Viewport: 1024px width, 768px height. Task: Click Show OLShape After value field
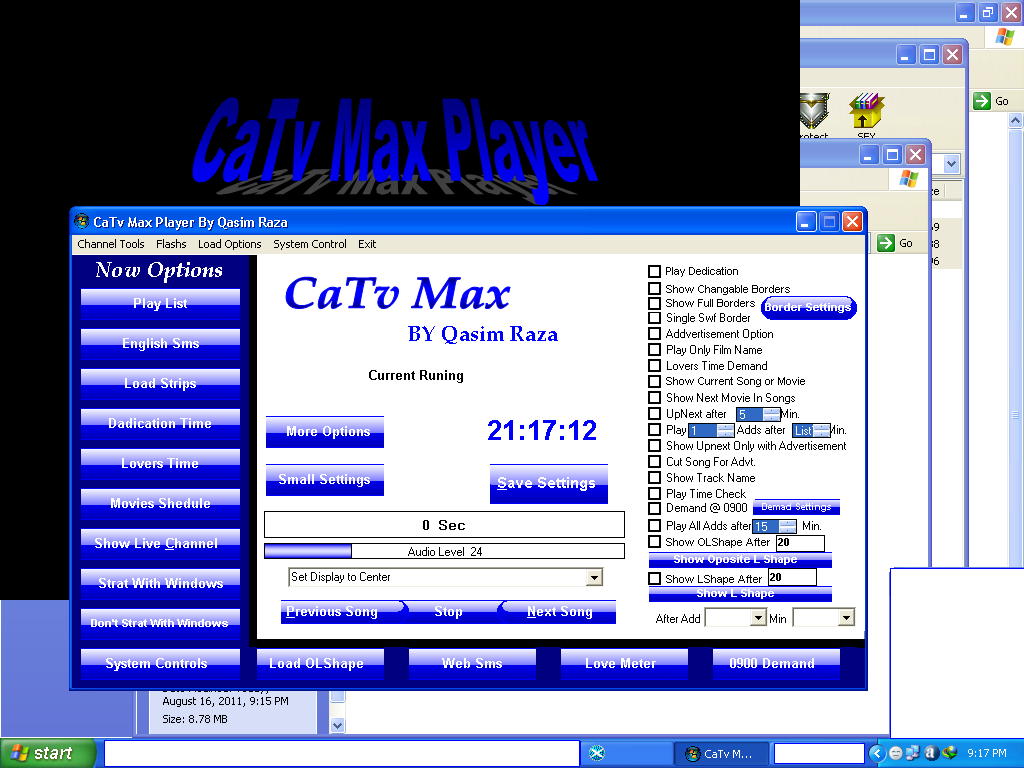pos(800,542)
